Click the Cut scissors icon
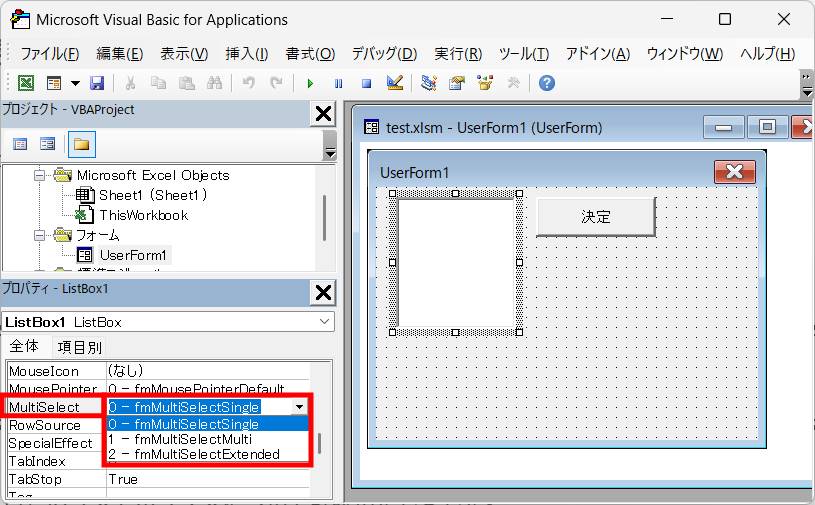 (x=130, y=83)
